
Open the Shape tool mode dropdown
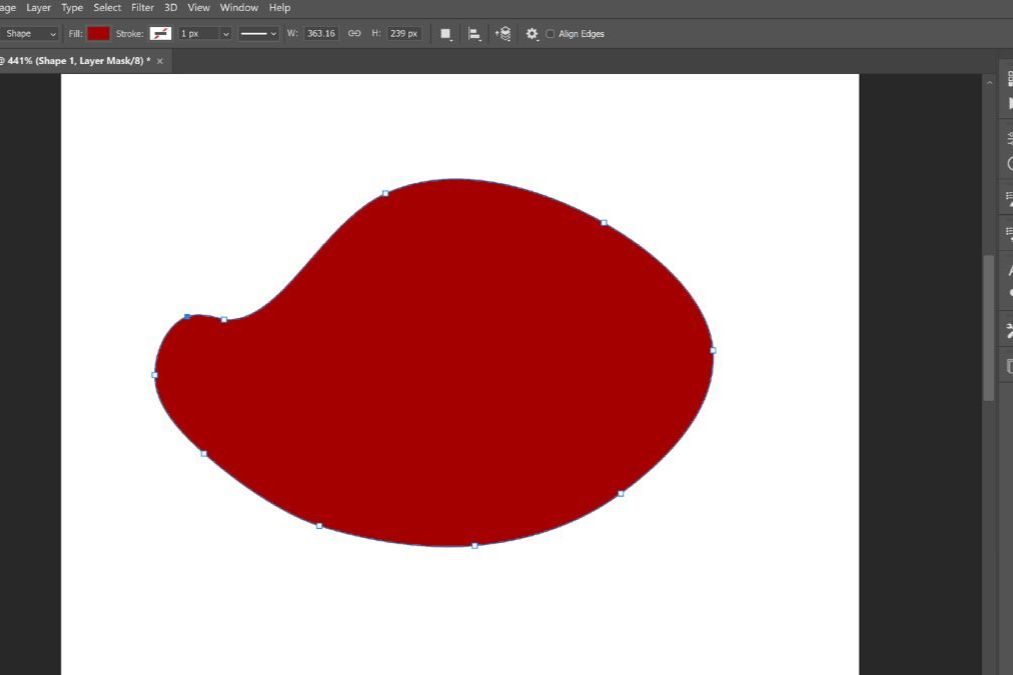pyautogui.click(x=30, y=34)
